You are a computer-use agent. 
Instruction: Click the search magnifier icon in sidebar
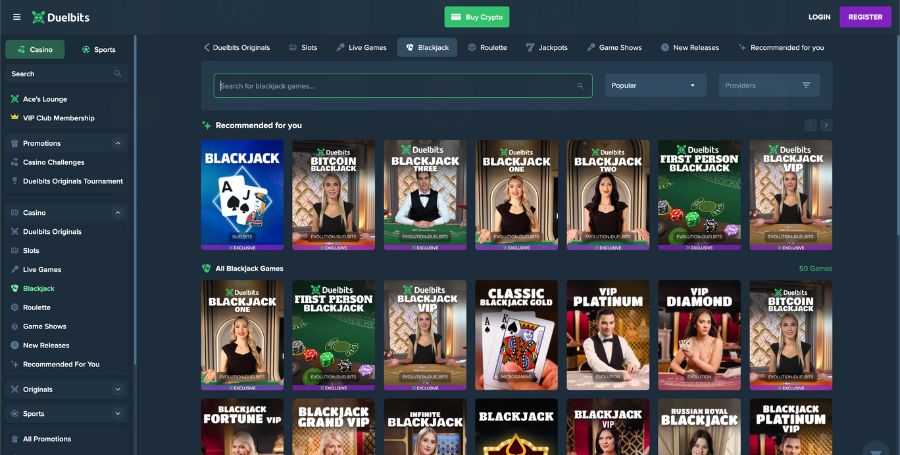pyautogui.click(x=118, y=74)
